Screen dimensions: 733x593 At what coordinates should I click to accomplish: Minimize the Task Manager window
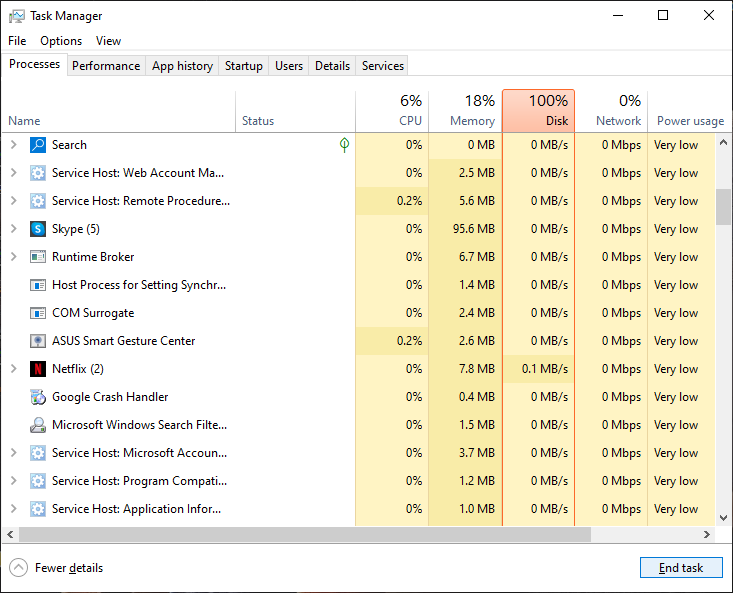(x=618, y=15)
